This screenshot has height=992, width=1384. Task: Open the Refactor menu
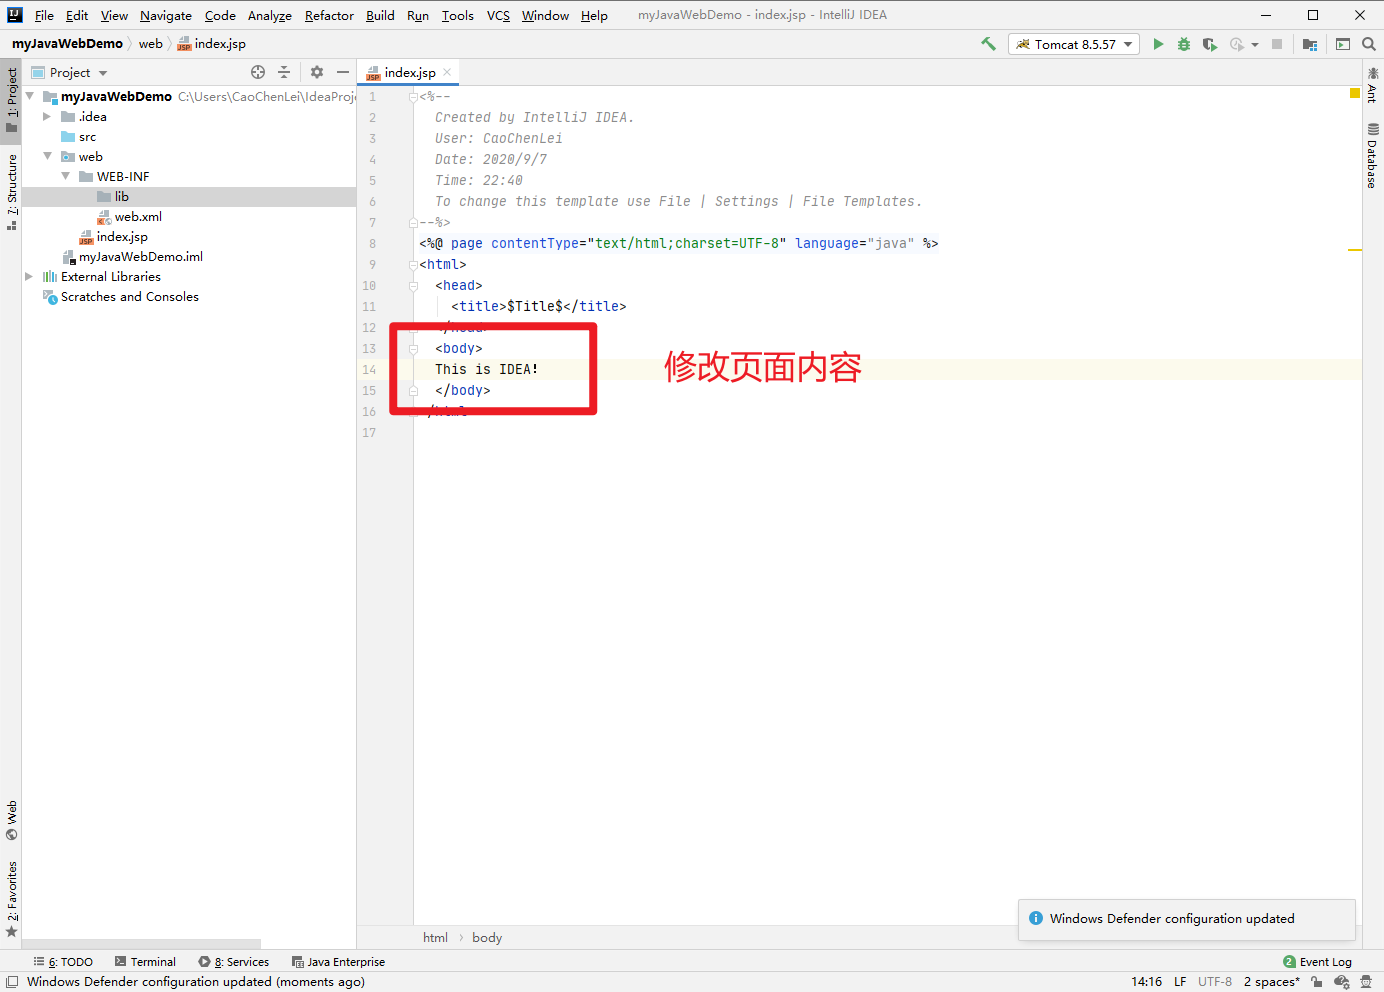pyautogui.click(x=329, y=15)
